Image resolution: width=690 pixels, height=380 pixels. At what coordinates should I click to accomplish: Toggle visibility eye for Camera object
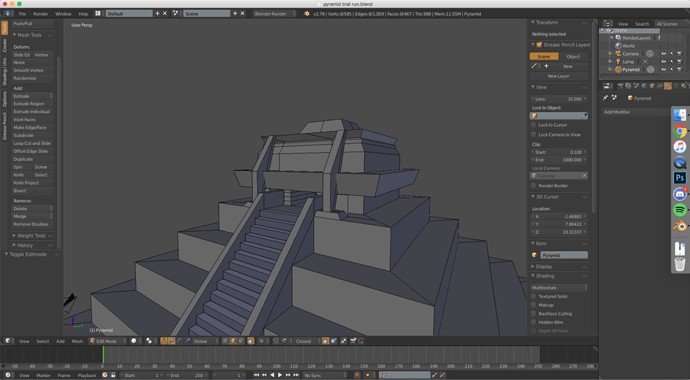pyautogui.click(x=664, y=54)
